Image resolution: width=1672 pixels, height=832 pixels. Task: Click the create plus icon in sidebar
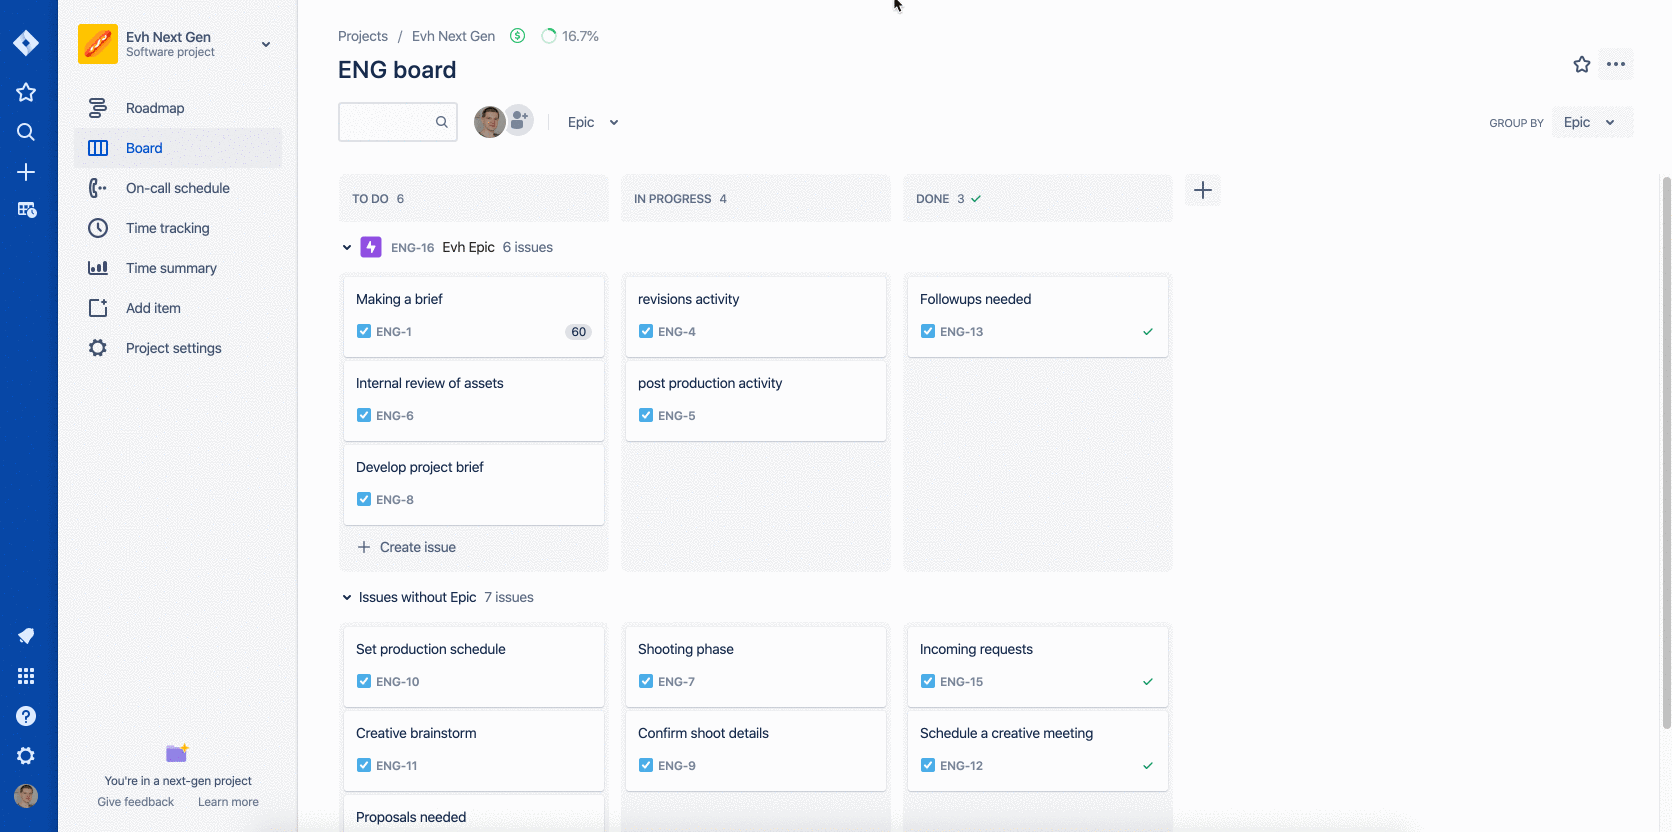(x=26, y=172)
